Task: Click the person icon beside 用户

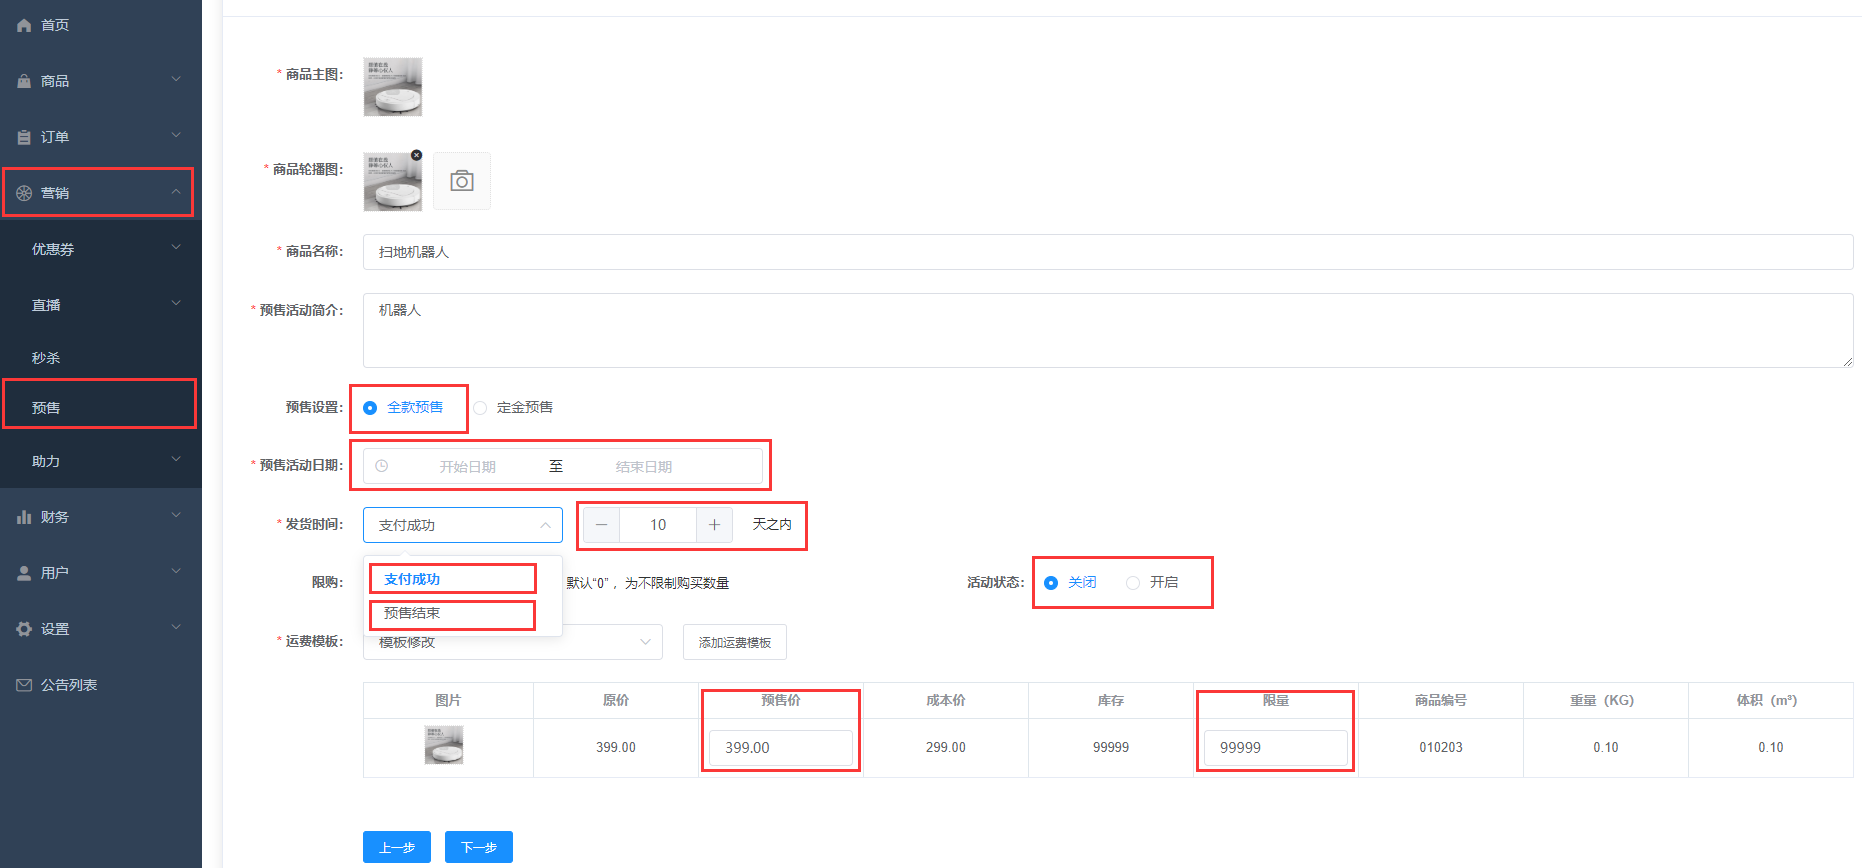Action: pyautogui.click(x=24, y=573)
